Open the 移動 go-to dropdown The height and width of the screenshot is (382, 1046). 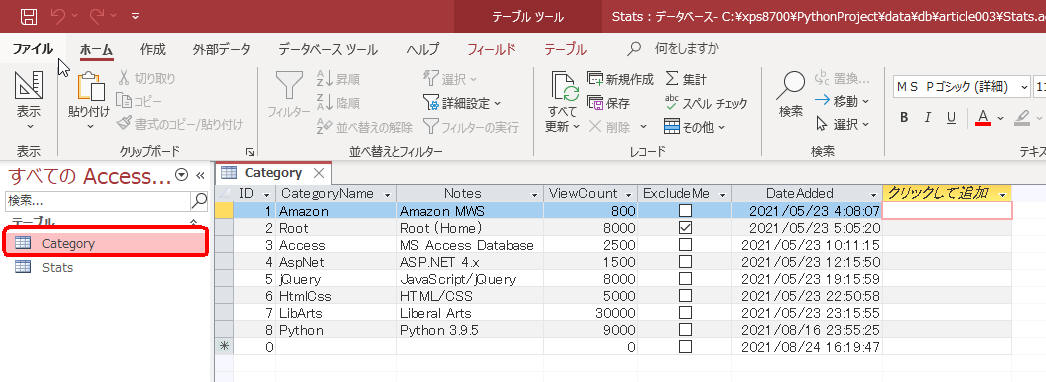point(843,102)
